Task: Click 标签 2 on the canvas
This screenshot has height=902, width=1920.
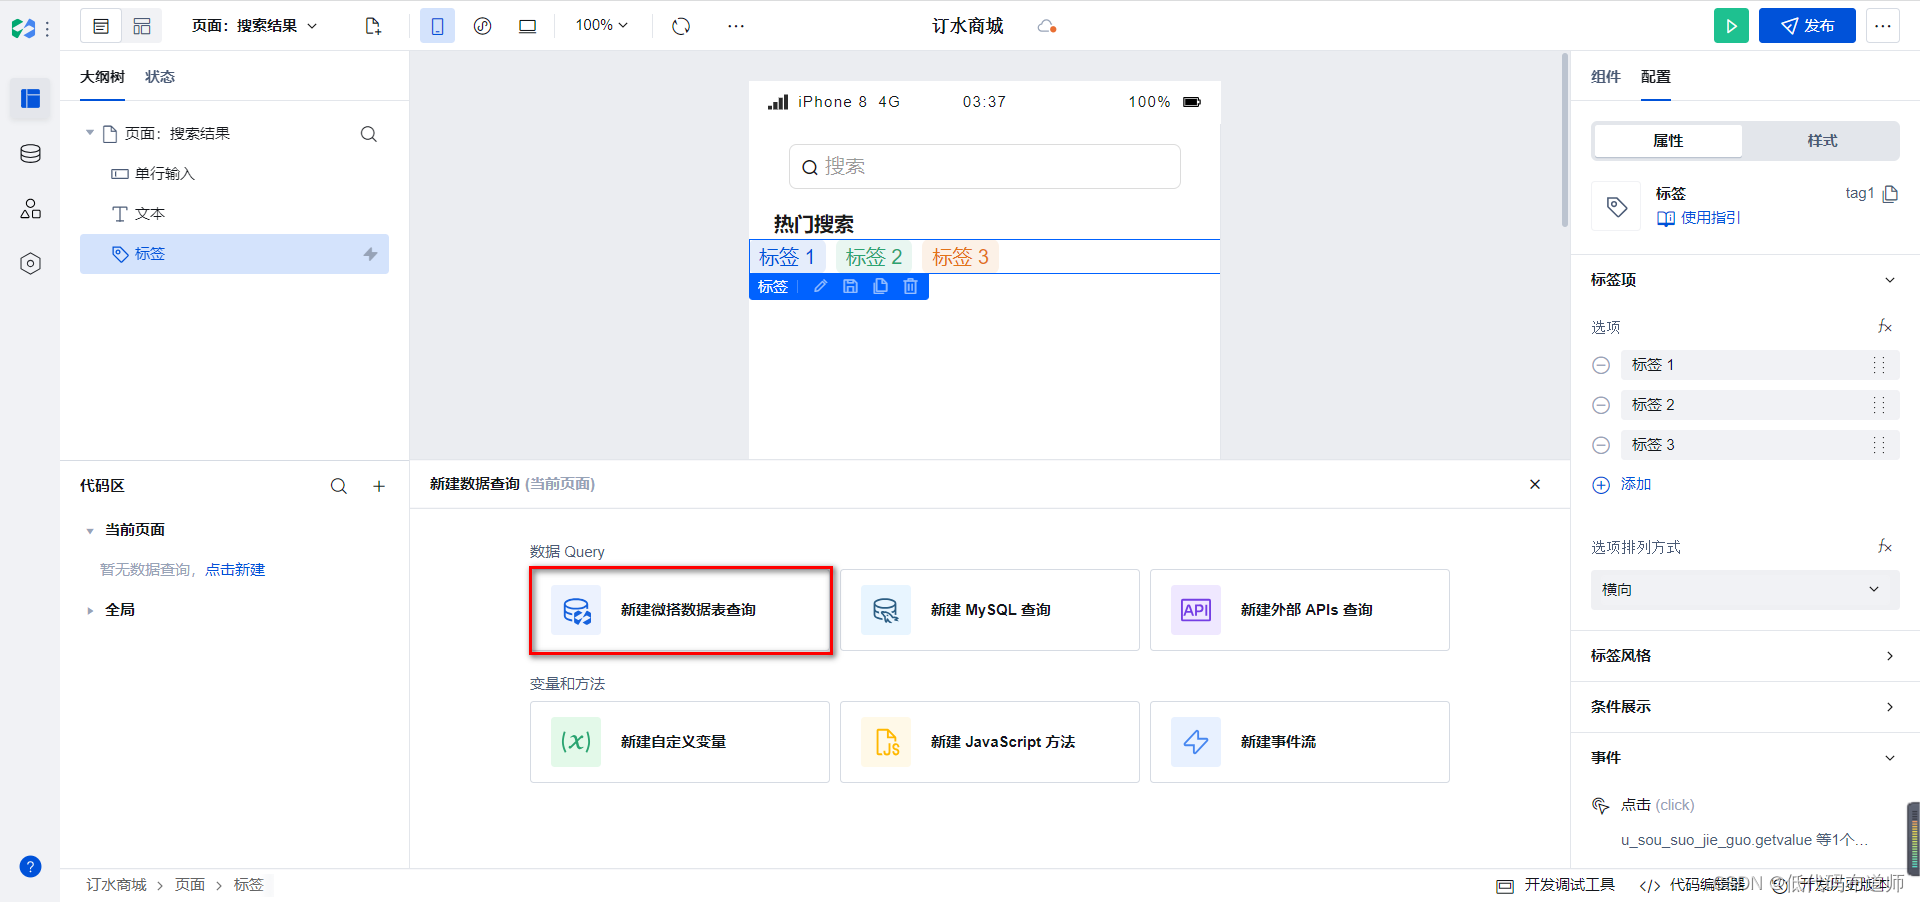Action: [x=874, y=257]
